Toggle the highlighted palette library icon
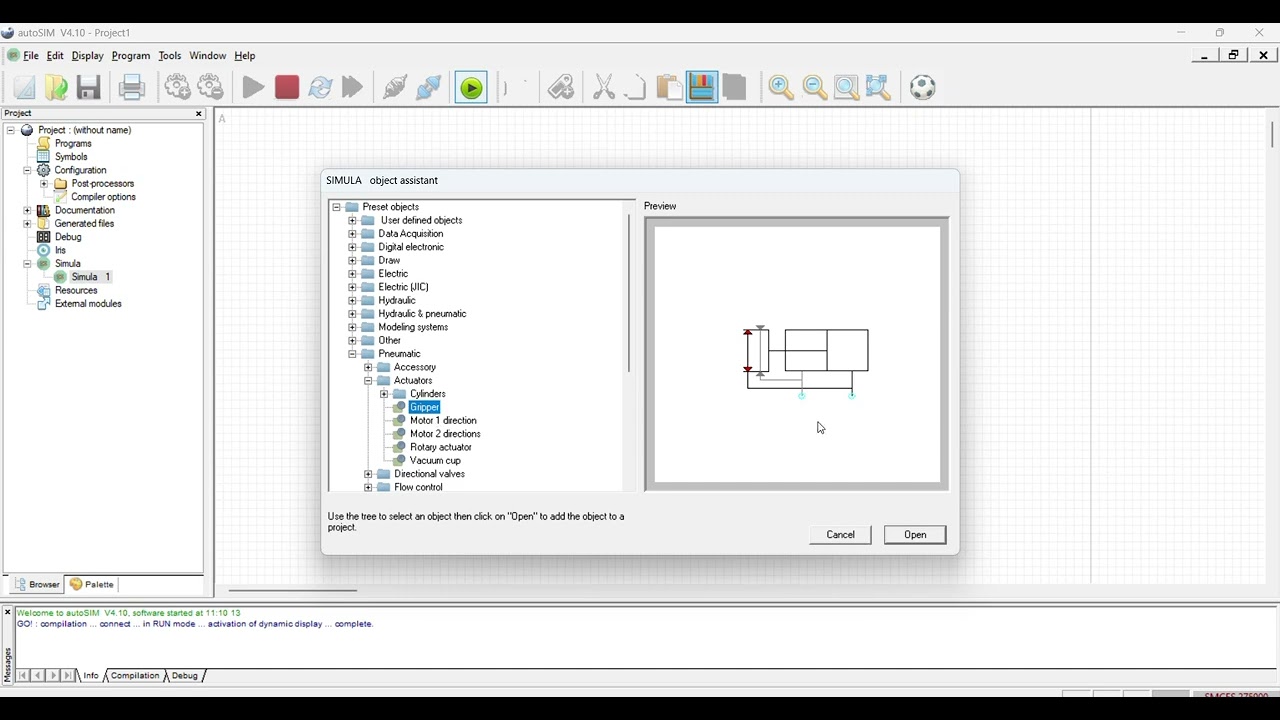This screenshot has width=1280, height=720. click(x=702, y=88)
